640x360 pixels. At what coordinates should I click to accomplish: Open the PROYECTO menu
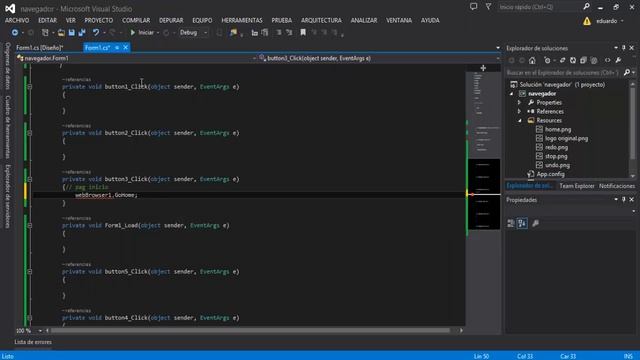[x=99, y=20]
